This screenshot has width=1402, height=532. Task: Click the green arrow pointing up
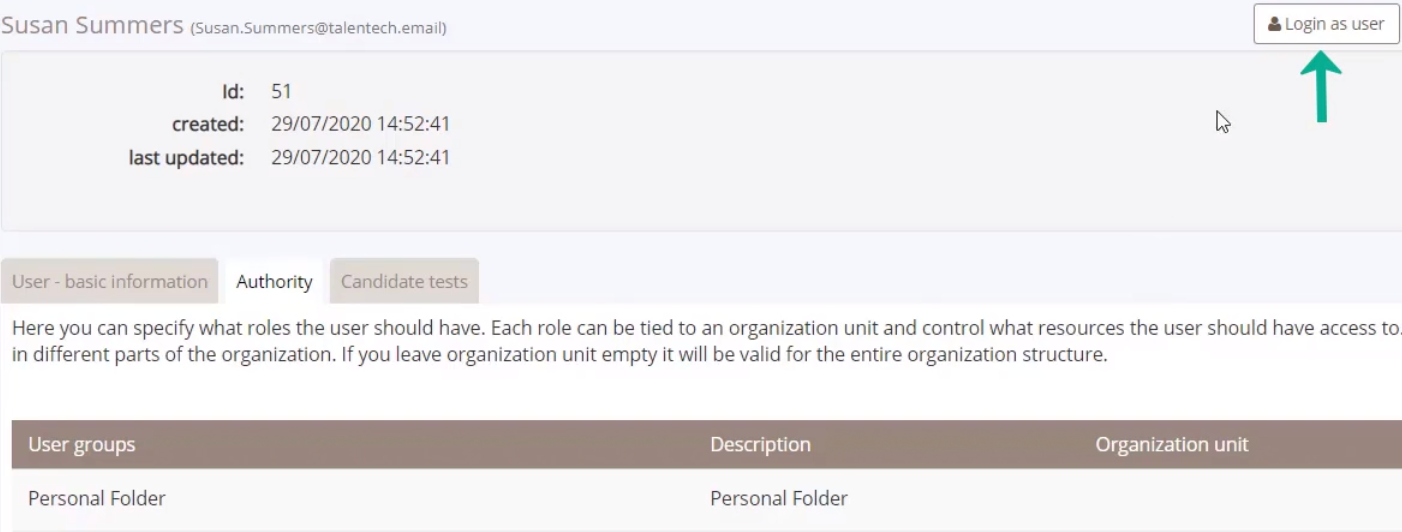1321,86
